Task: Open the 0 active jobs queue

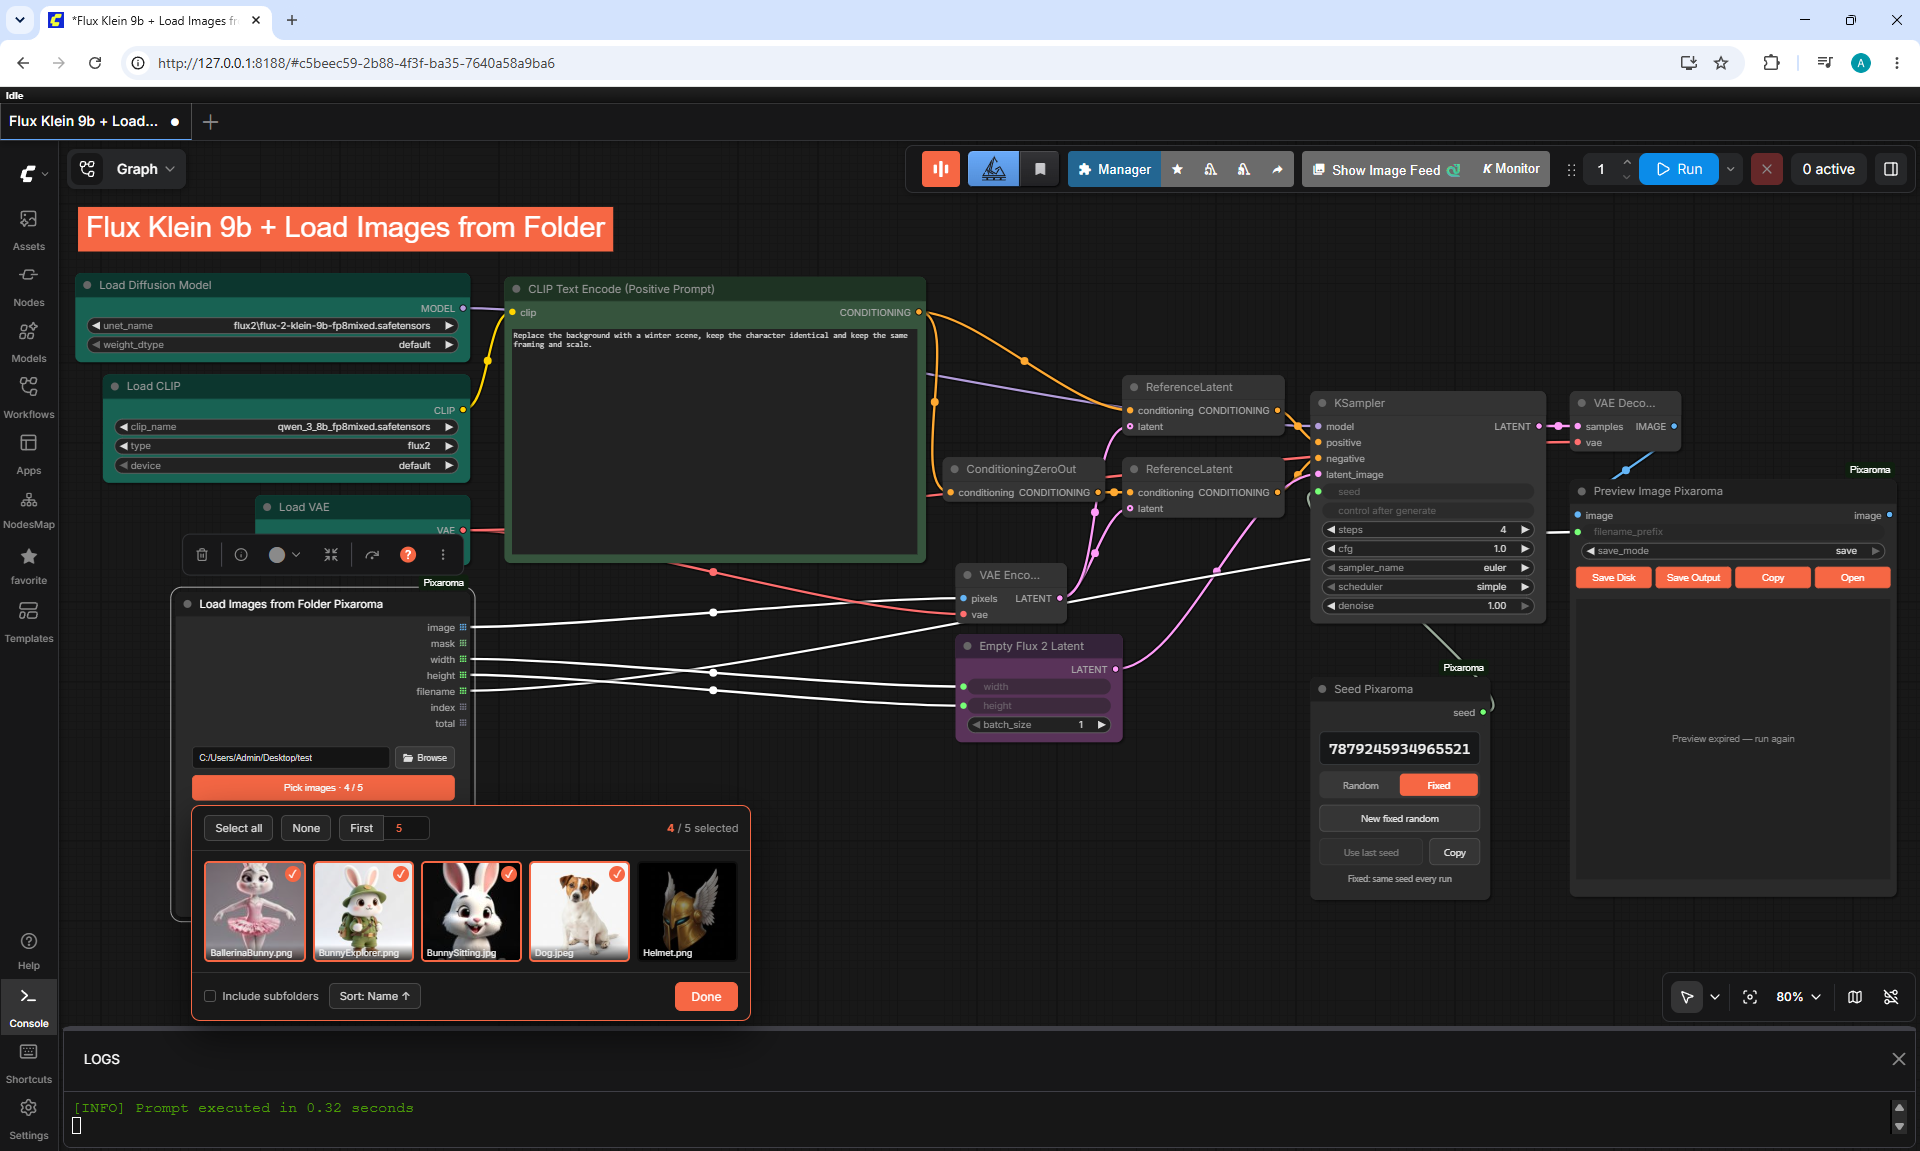Action: point(1828,169)
